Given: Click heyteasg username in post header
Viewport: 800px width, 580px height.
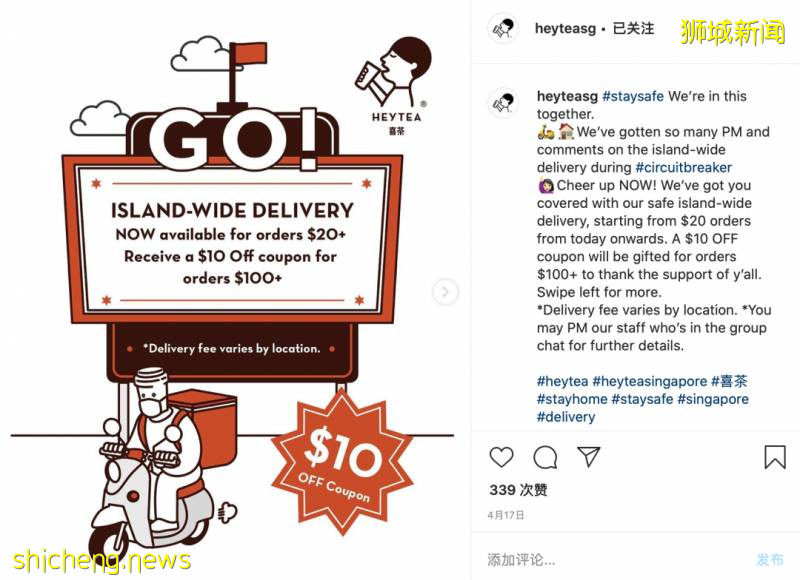Looking at the screenshot, I should click(565, 29).
